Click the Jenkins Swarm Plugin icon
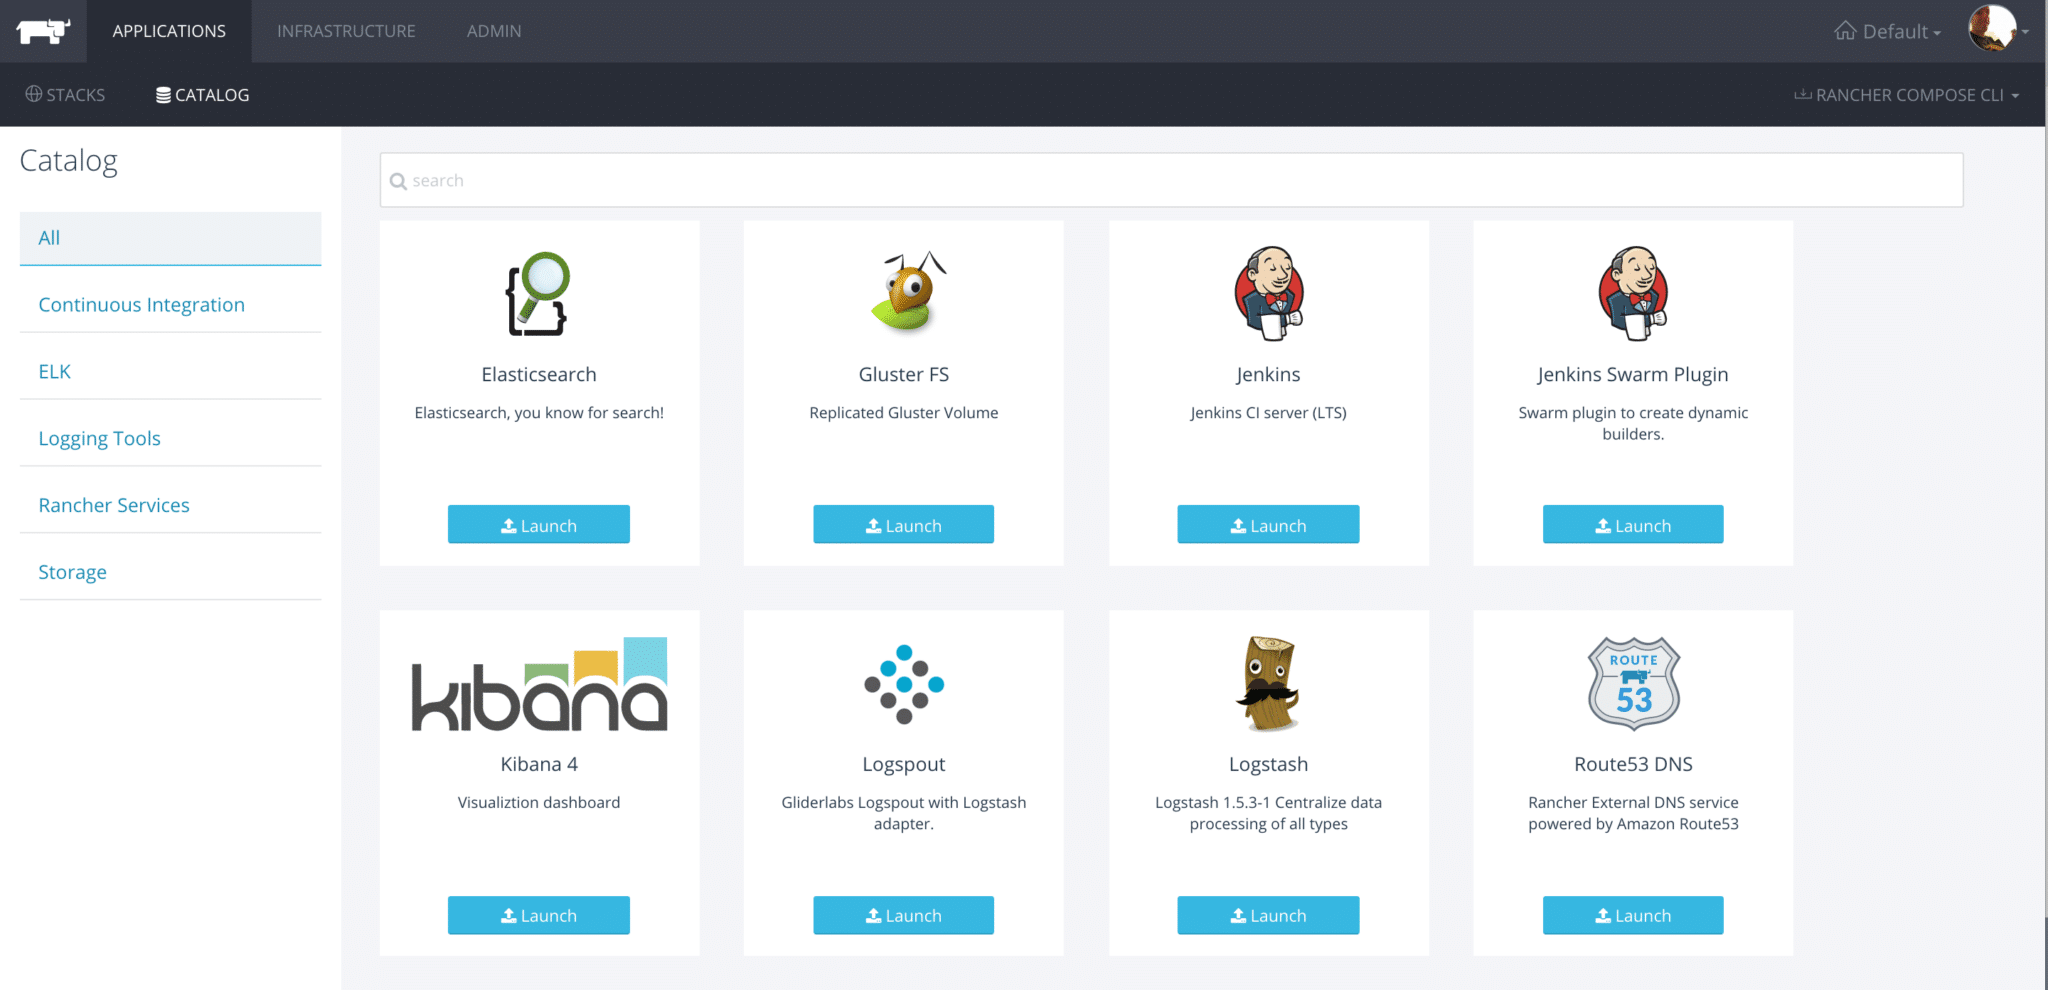Image resolution: width=2048 pixels, height=990 pixels. [x=1633, y=293]
